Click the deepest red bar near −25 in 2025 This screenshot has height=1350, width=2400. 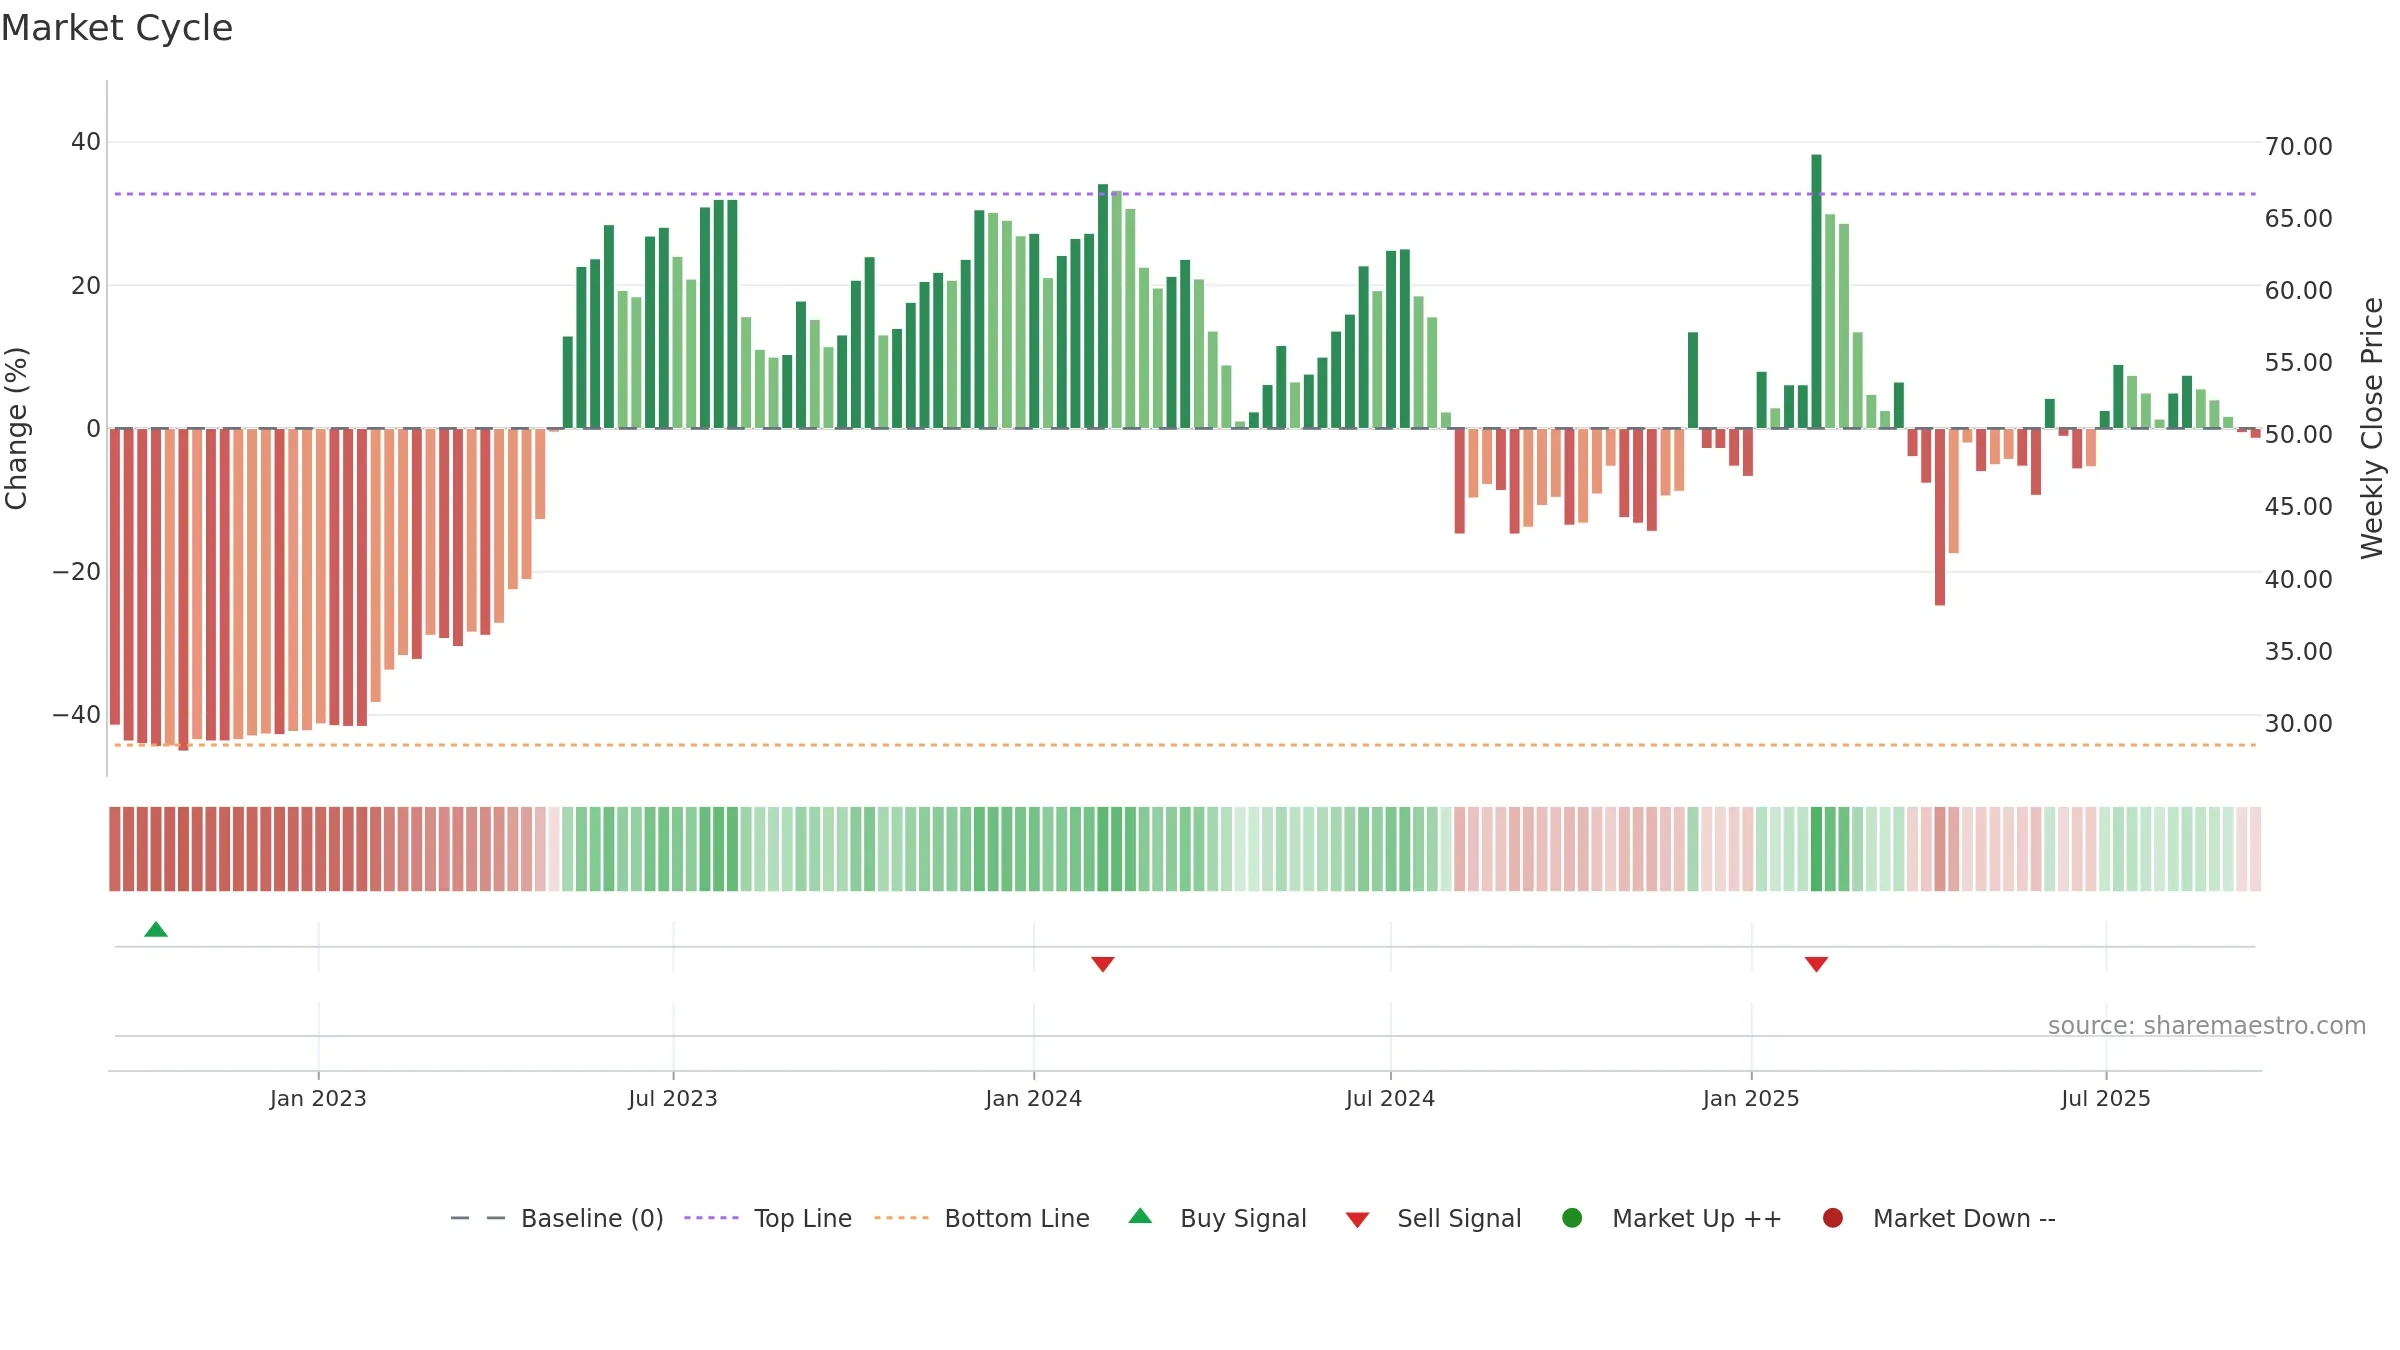click(x=1940, y=517)
